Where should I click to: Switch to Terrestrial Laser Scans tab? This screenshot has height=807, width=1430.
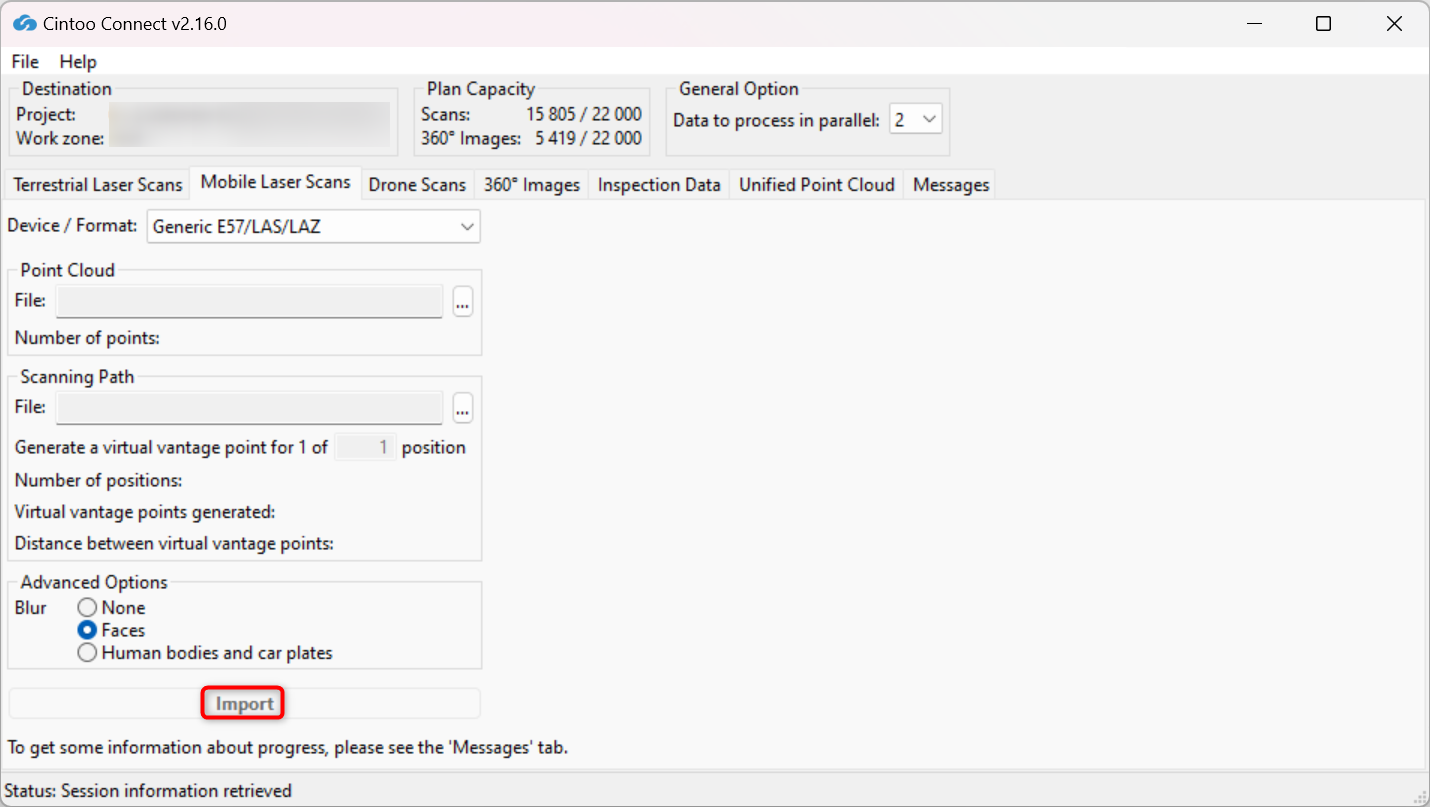coord(98,185)
